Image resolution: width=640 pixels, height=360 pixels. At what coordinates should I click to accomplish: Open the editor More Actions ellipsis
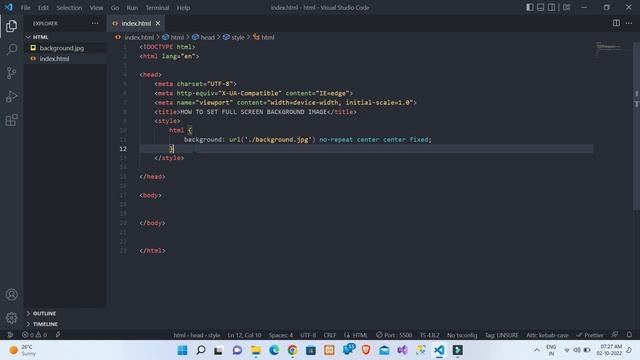click(x=629, y=23)
